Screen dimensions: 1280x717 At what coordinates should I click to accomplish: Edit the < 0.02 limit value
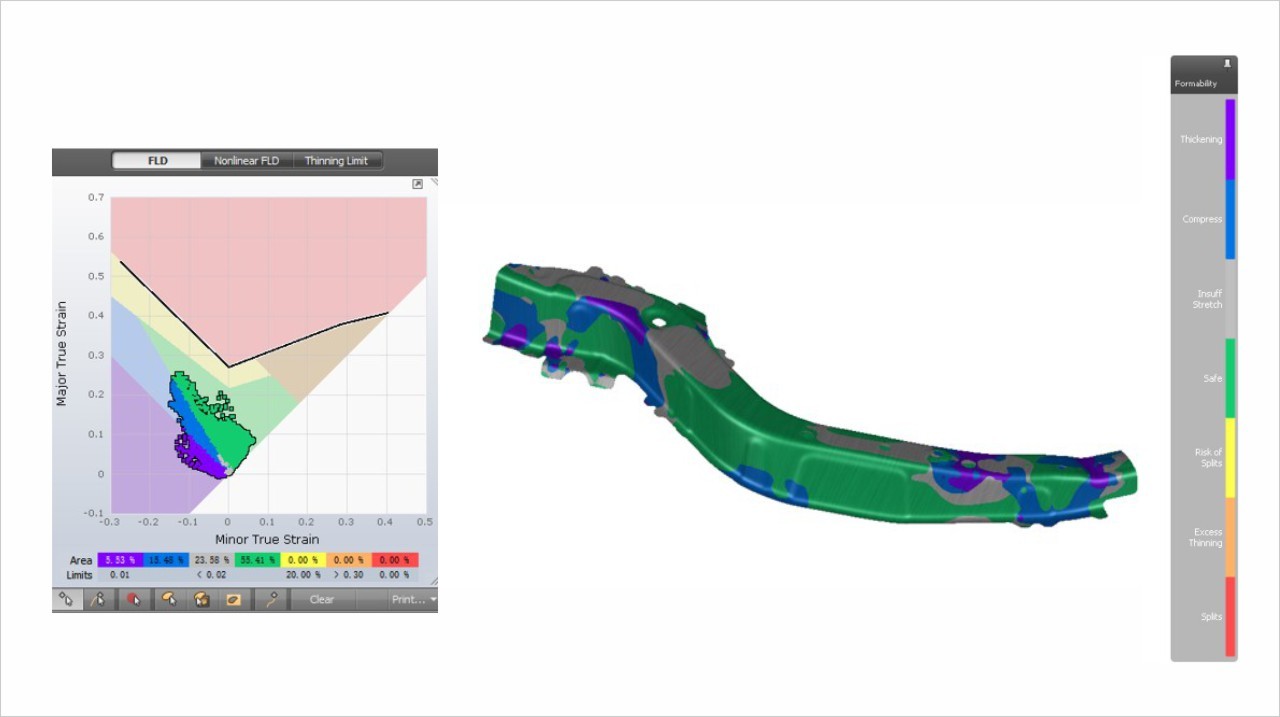212,575
